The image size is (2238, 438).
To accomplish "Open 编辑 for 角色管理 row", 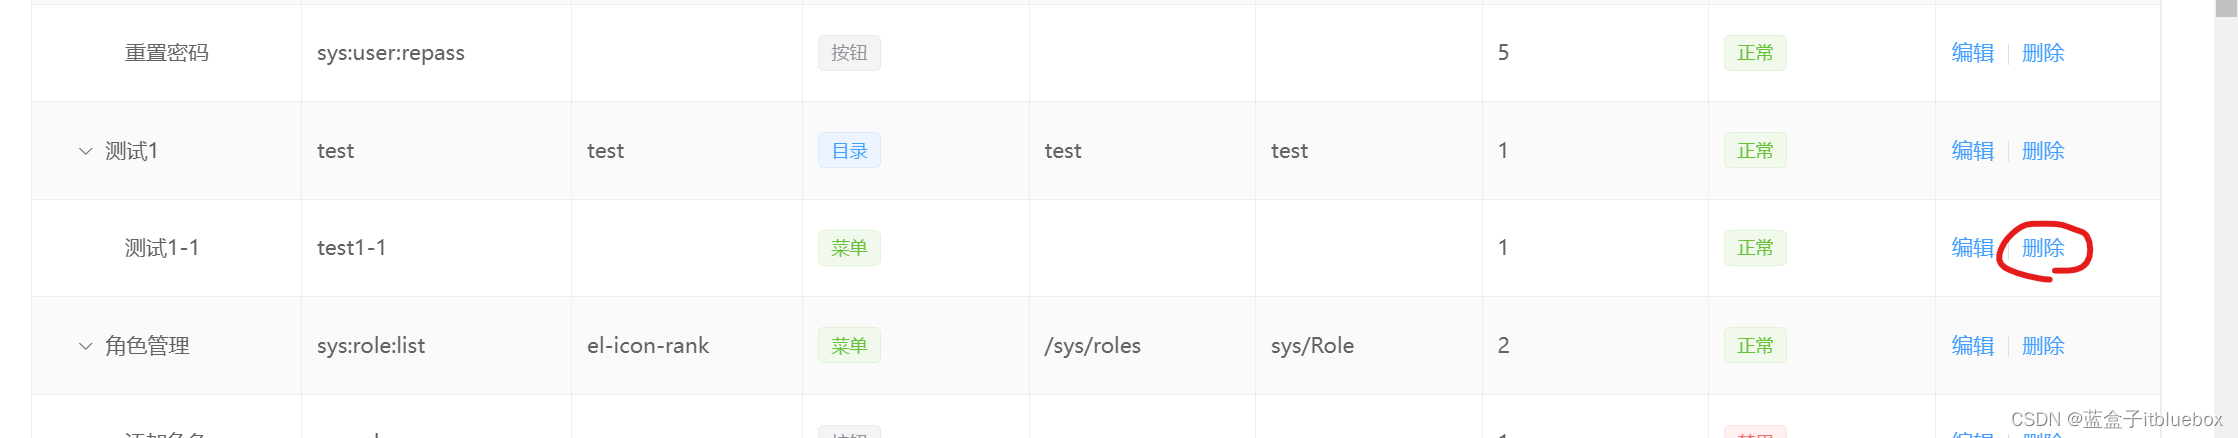I will point(1972,346).
